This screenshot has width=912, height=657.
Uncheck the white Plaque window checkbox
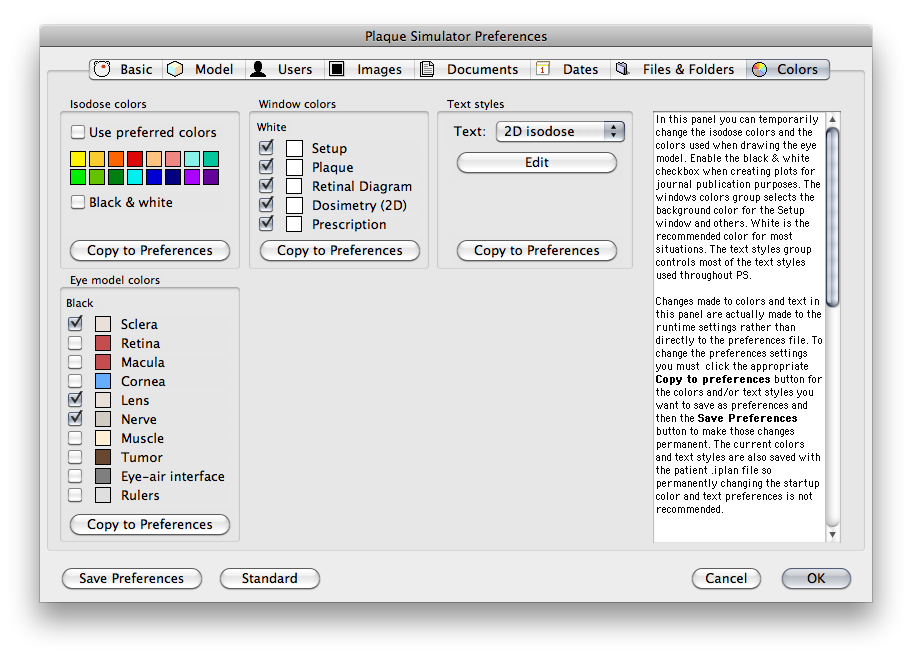[x=266, y=167]
